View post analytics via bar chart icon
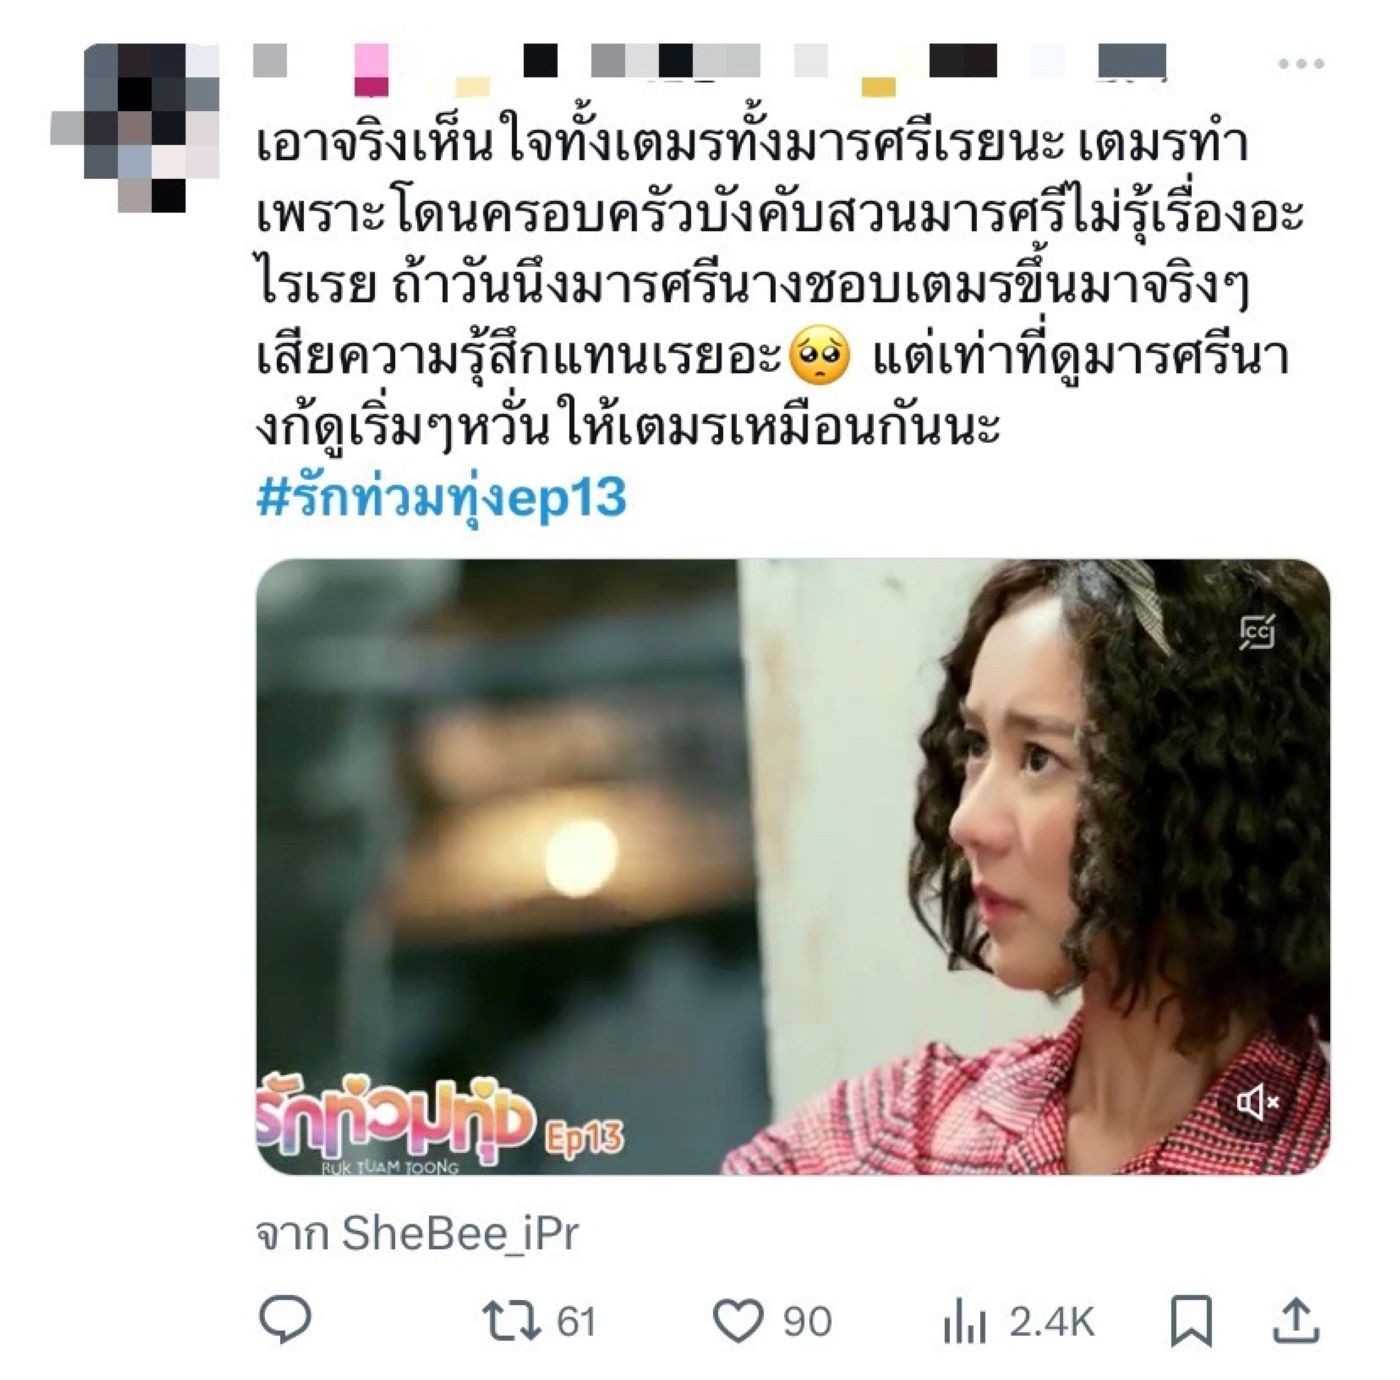 [964, 1323]
